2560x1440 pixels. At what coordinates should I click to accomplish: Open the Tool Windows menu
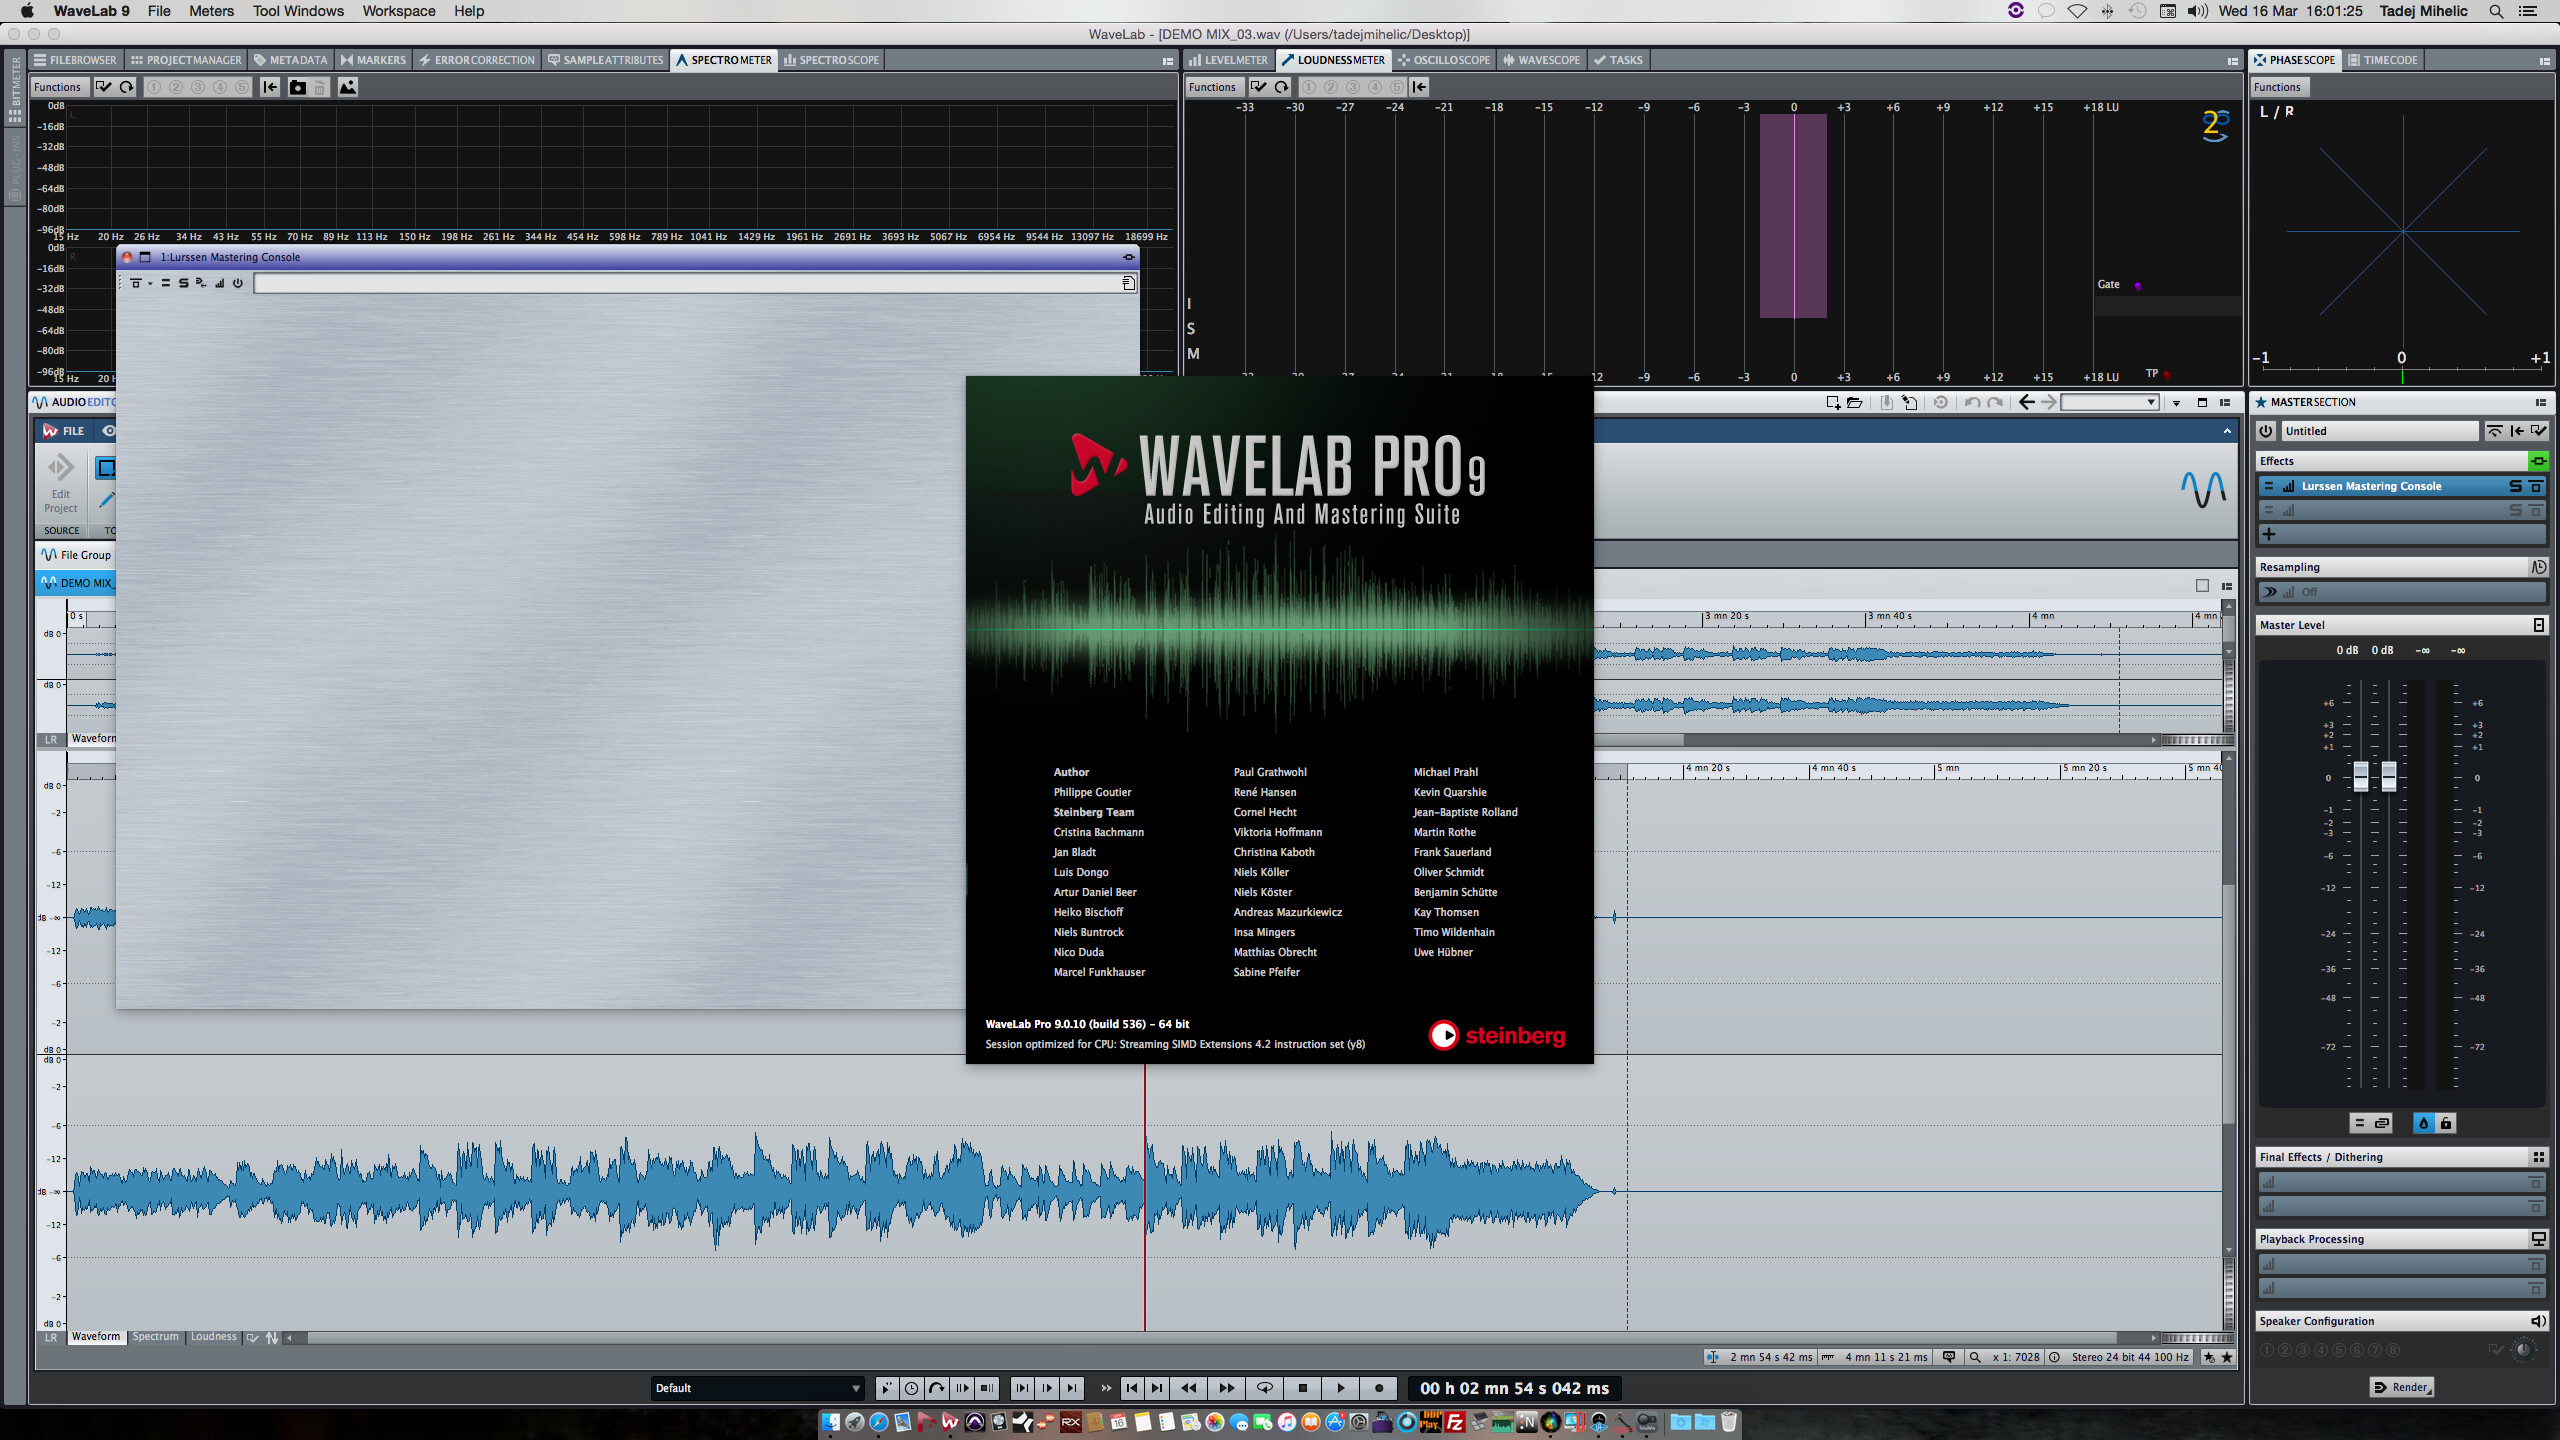[x=298, y=11]
